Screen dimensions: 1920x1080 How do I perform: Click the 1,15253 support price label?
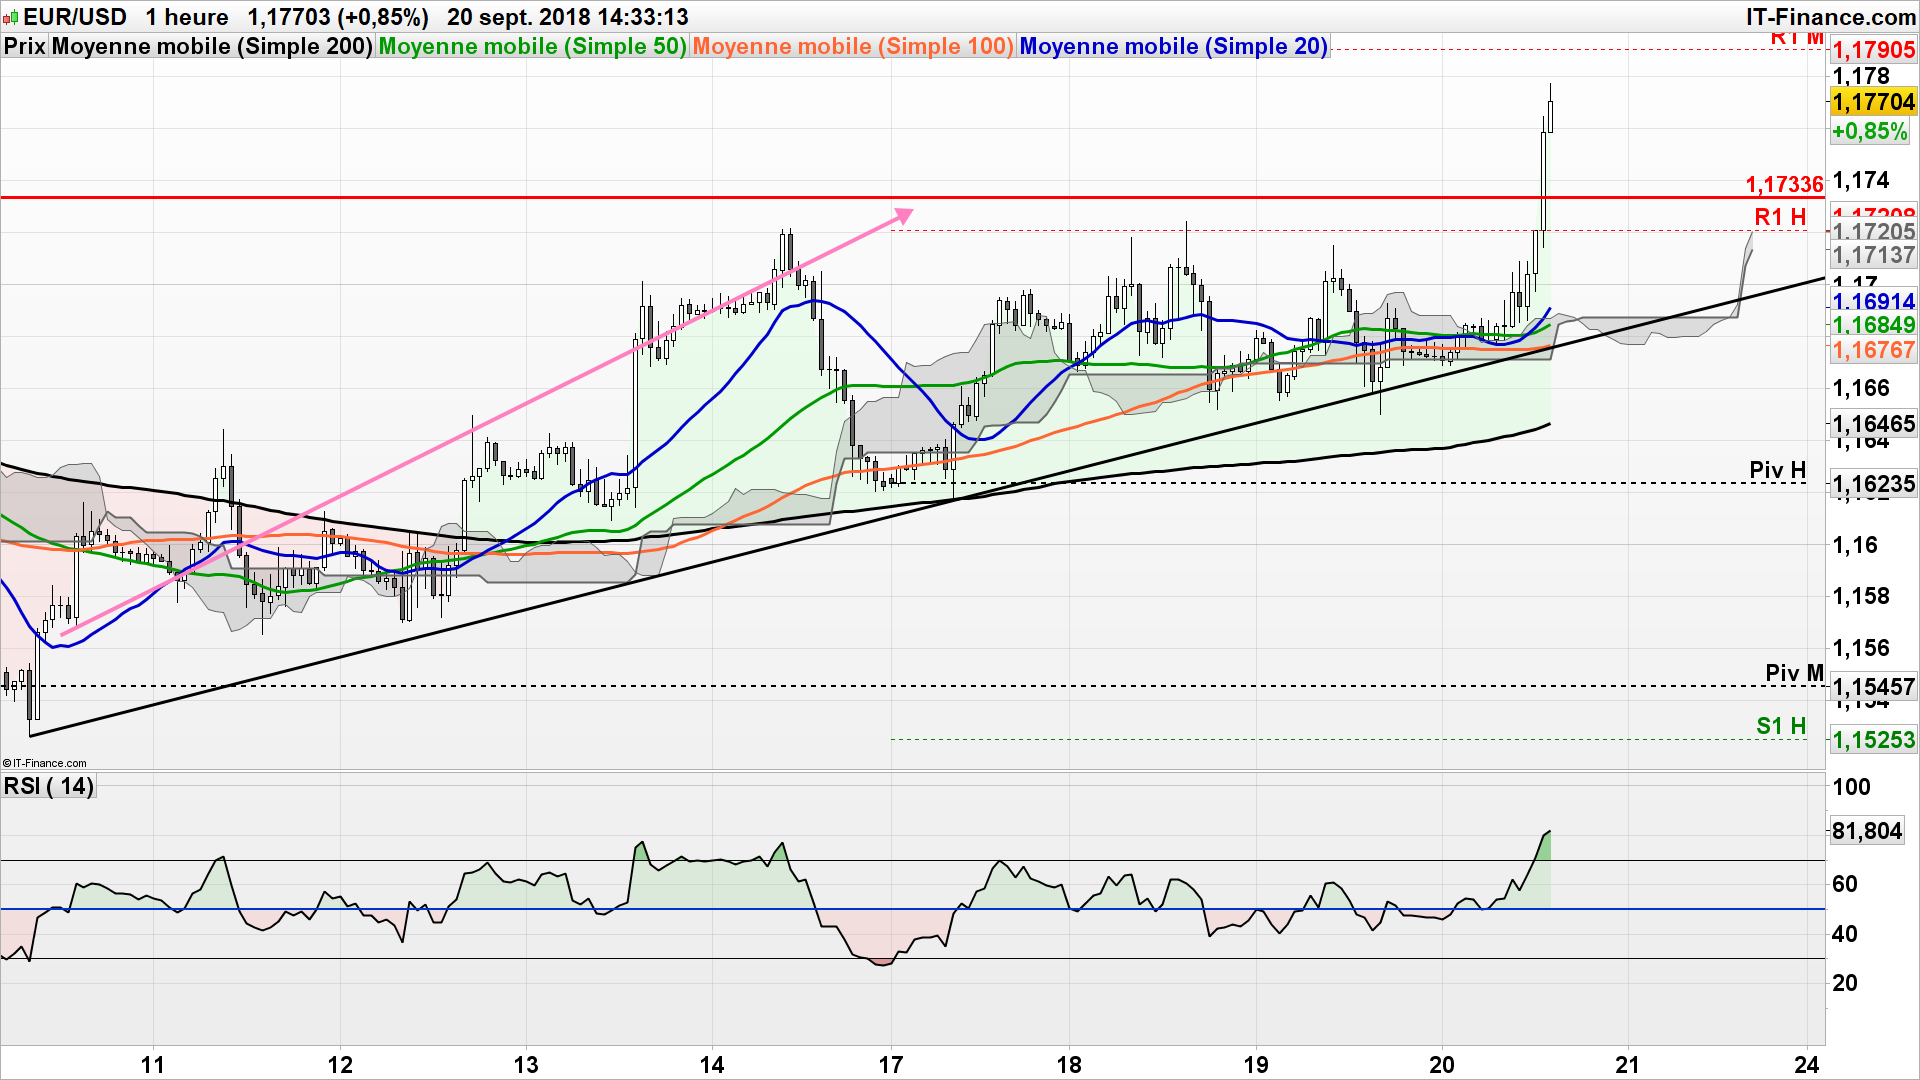pos(1874,740)
